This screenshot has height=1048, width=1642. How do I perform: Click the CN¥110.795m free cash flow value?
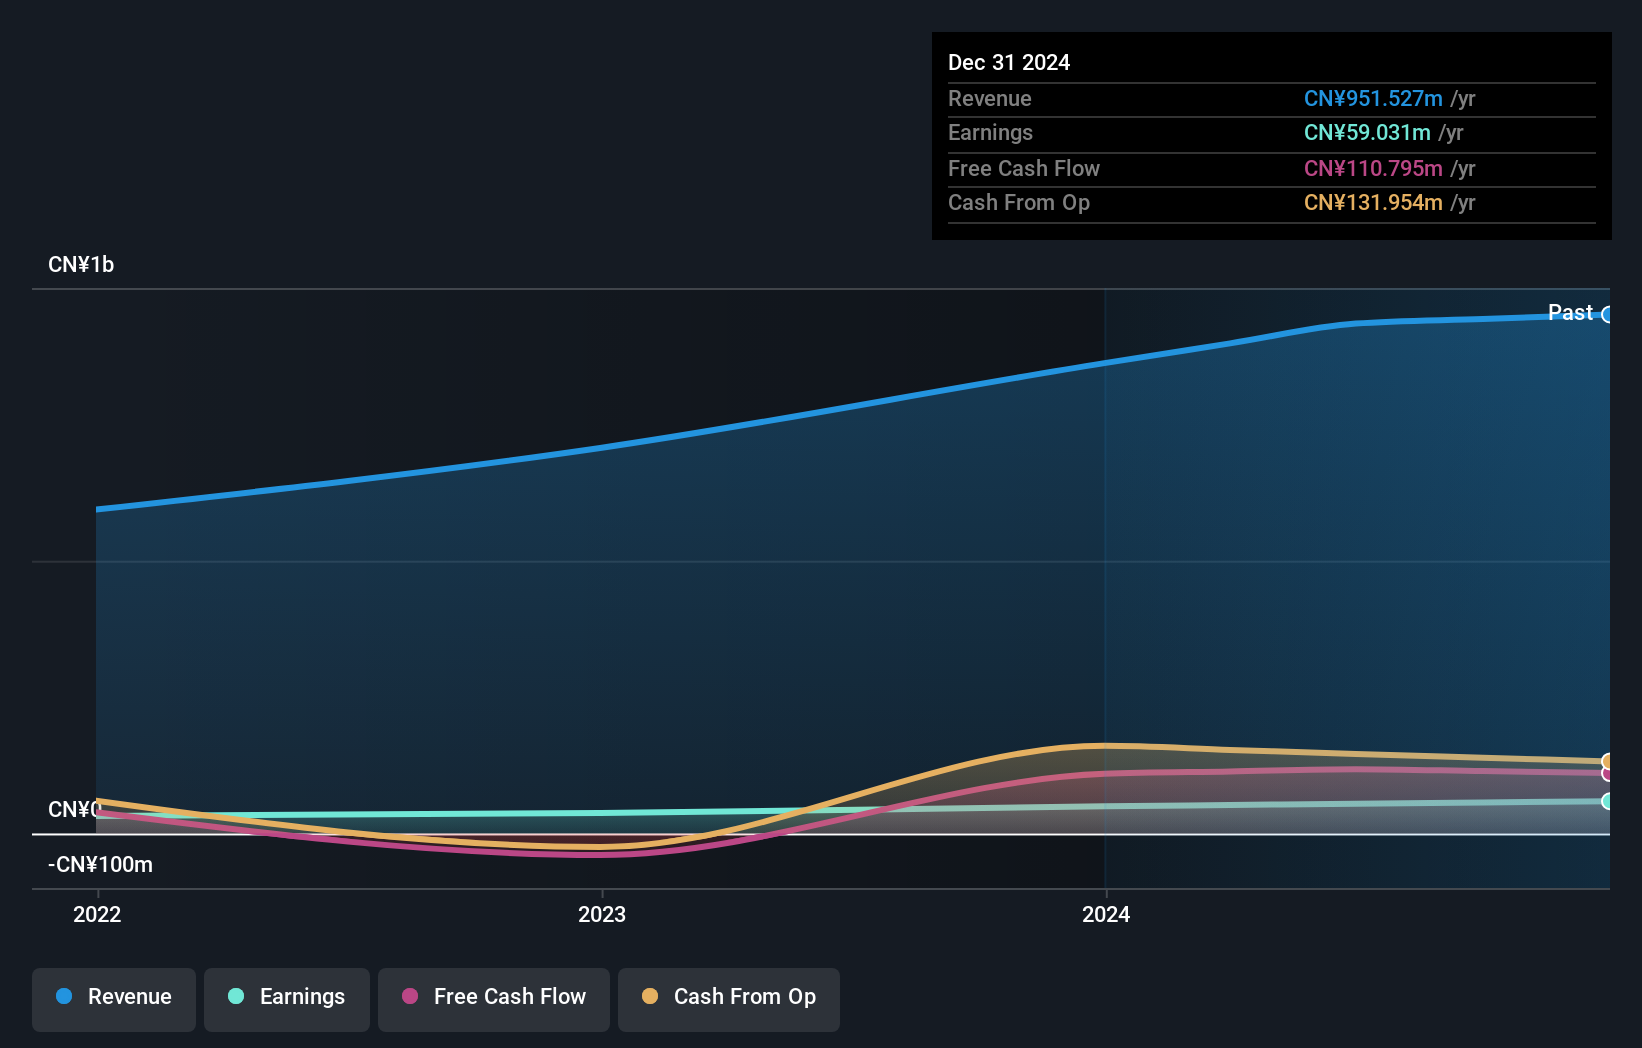(x=1373, y=169)
